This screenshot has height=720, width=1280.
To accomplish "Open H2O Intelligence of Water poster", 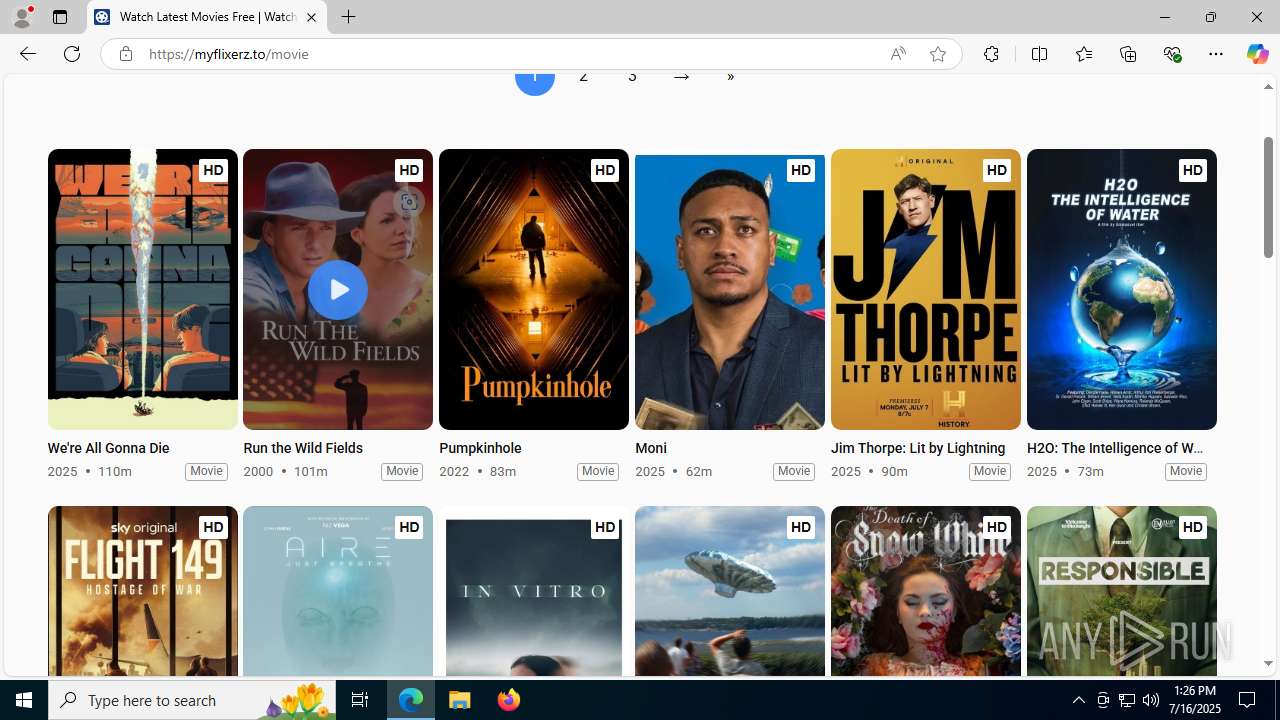I will pos(1122,290).
